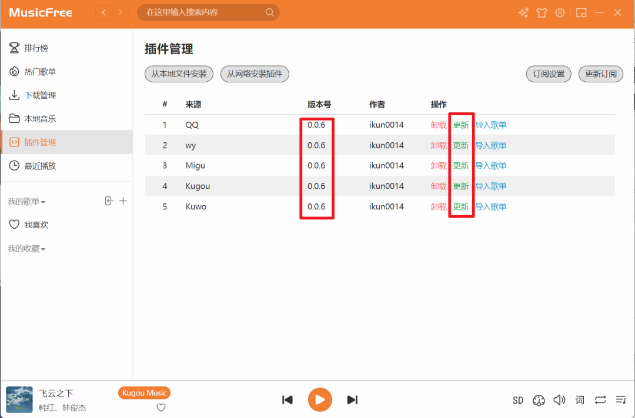Add a new playlist with plus icon
The image size is (635, 418).
coord(123,201)
